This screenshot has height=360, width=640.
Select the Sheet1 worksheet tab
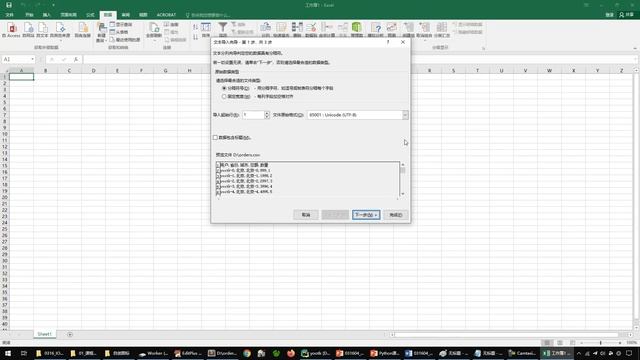coord(44,334)
